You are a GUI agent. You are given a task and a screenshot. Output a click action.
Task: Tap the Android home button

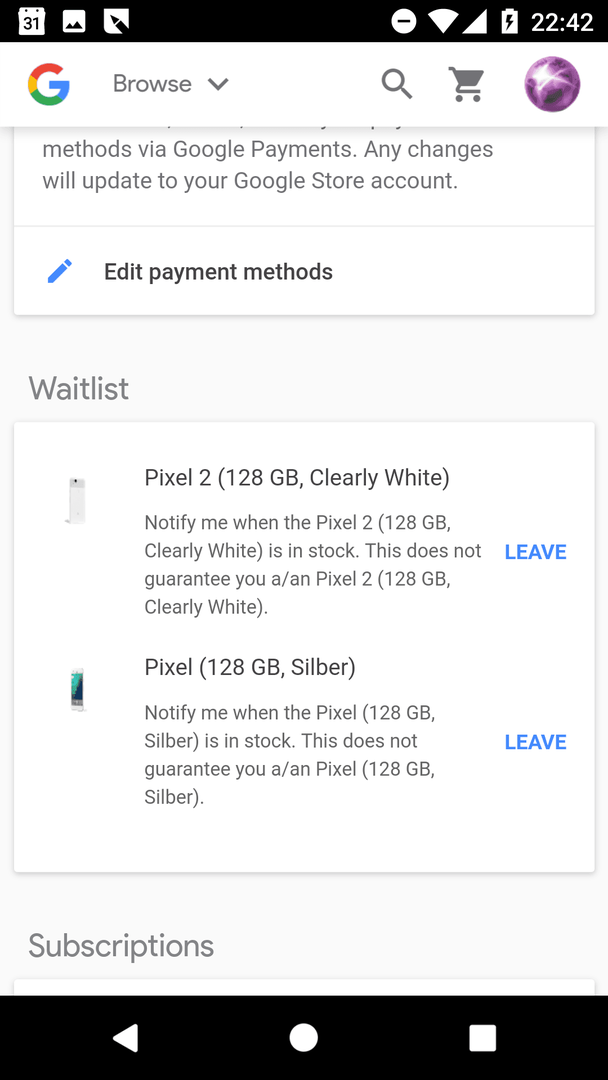pyautogui.click(x=304, y=1037)
